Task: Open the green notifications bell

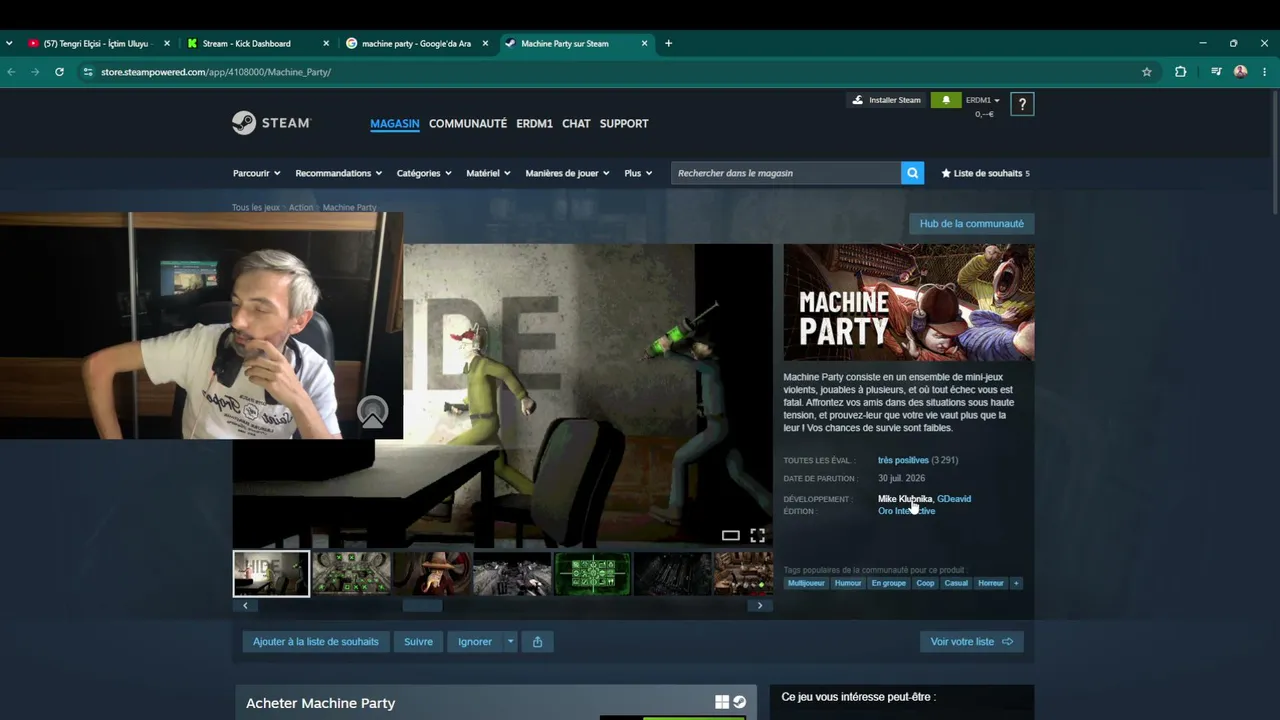Action: tap(946, 100)
